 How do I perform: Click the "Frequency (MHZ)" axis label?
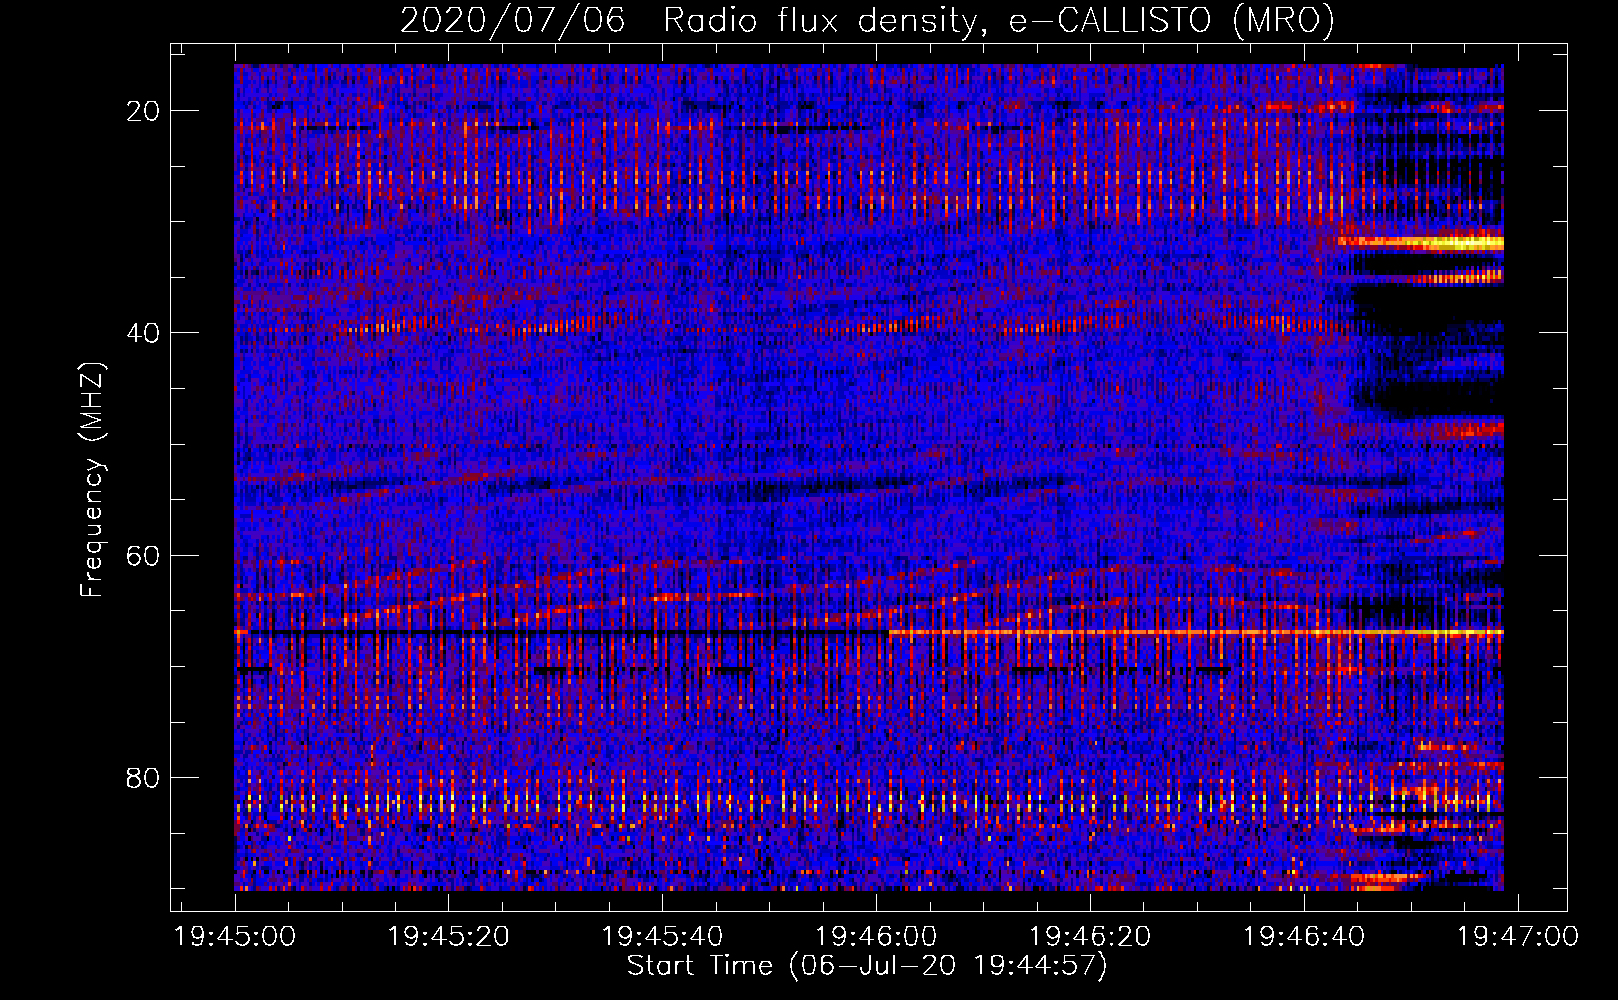click(92, 480)
